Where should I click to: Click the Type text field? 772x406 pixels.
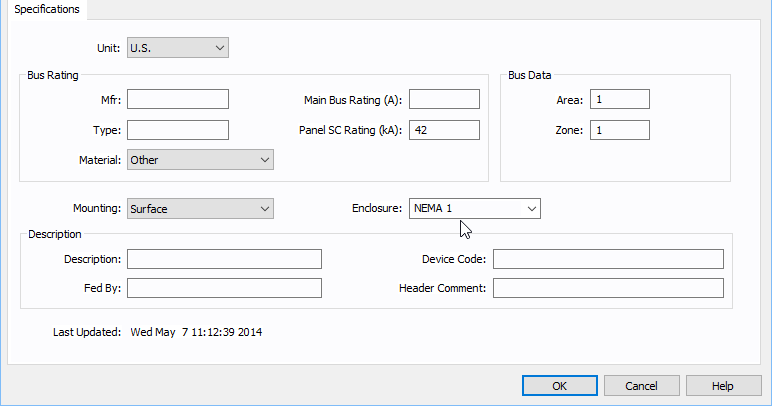178,130
